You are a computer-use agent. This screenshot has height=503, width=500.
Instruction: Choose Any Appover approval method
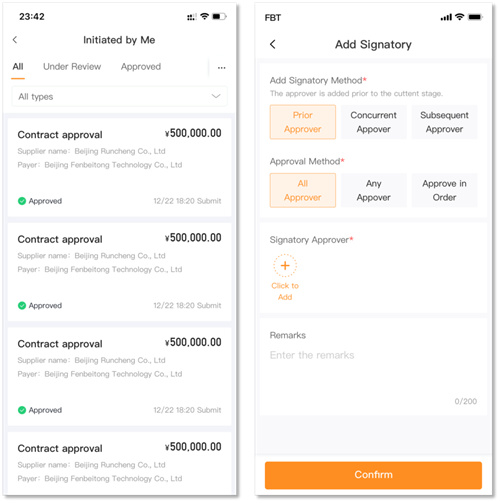[373, 190]
